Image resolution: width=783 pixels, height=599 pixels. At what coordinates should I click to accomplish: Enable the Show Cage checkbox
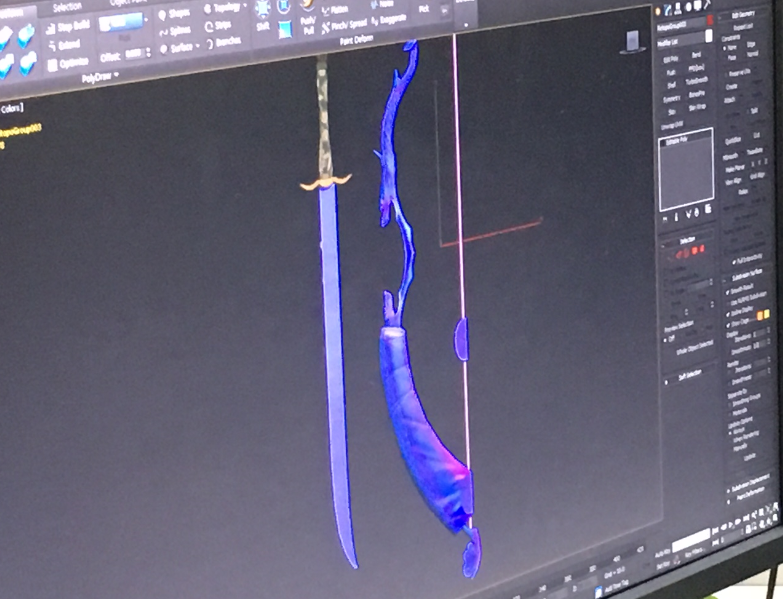point(728,323)
